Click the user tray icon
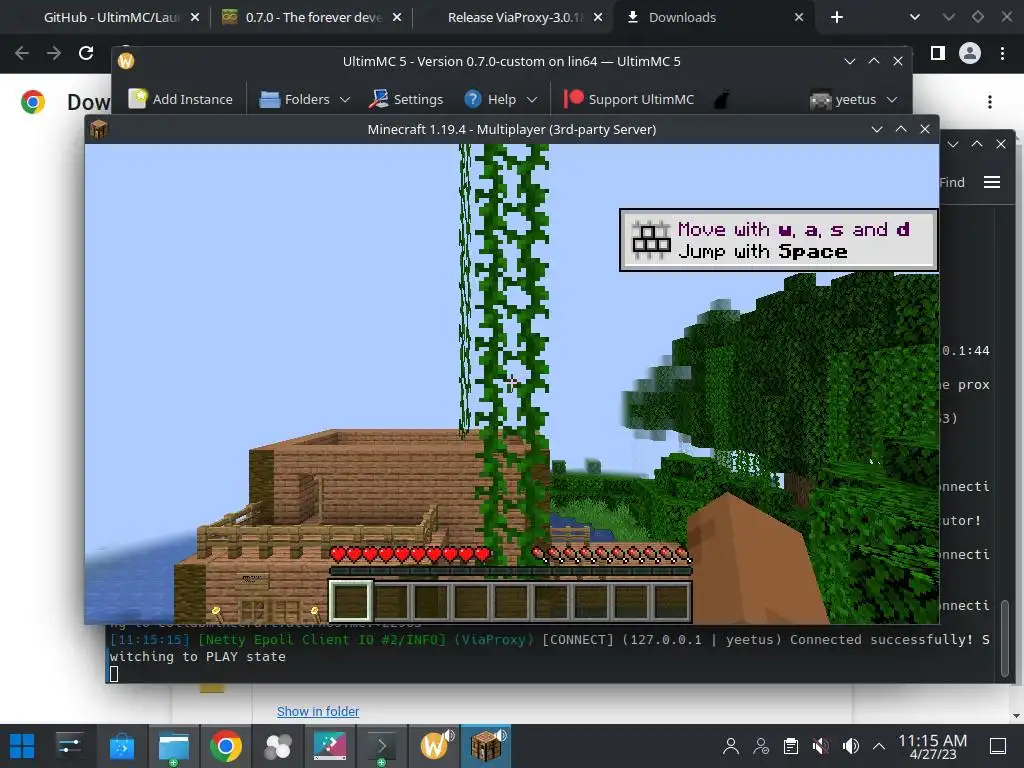Image resolution: width=1024 pixels, height=768 pixels. [x=731, y=746]
